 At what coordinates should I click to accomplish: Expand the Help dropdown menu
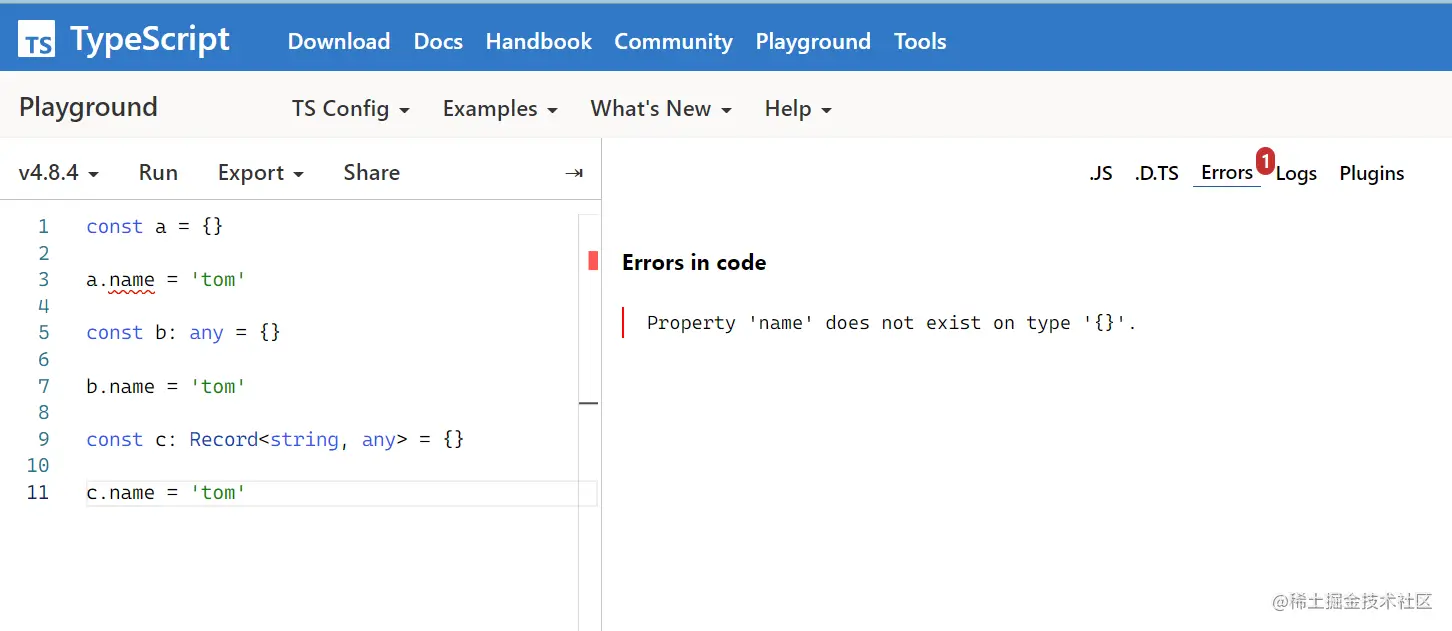pos(798,109)
